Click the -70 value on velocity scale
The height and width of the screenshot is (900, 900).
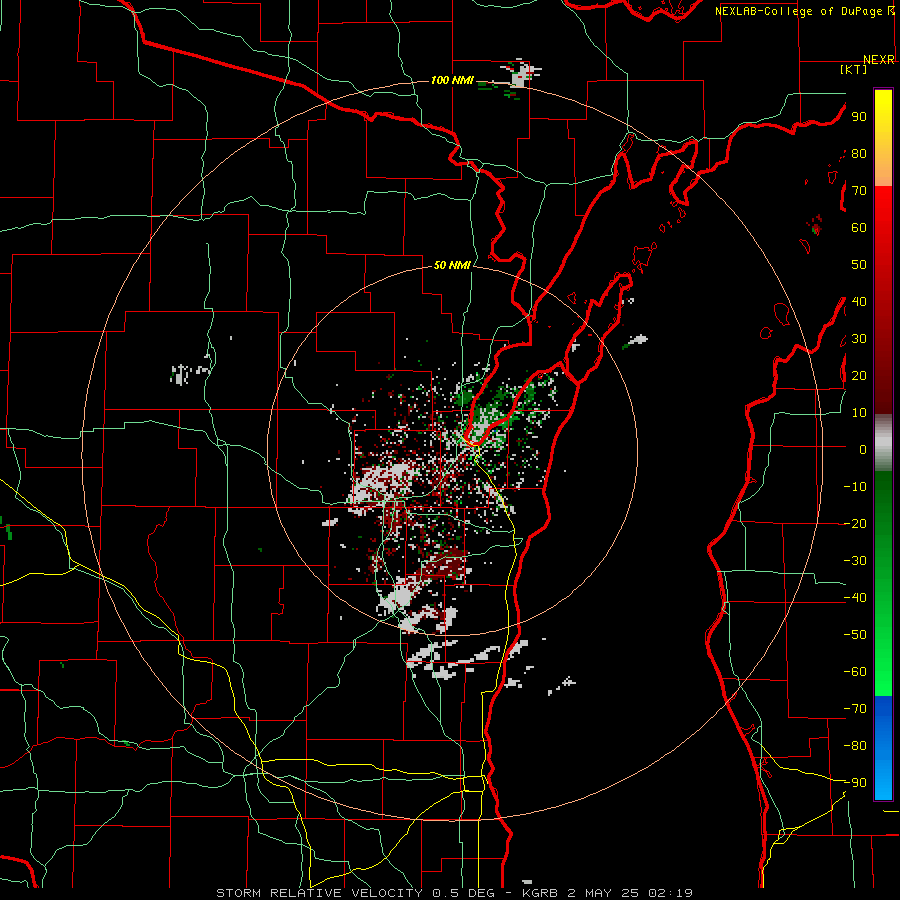pyautogui.click(x=855, y=709)
